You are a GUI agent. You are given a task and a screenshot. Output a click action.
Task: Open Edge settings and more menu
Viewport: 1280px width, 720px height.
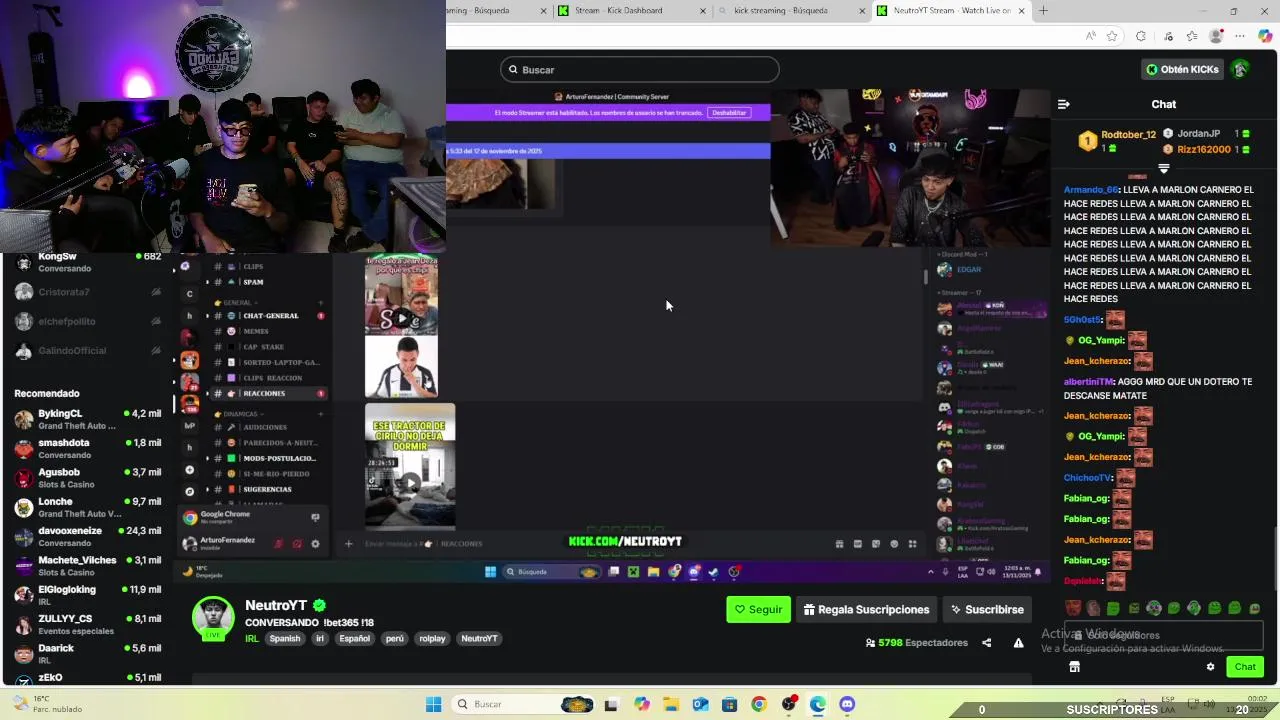tap(1240, 36)
